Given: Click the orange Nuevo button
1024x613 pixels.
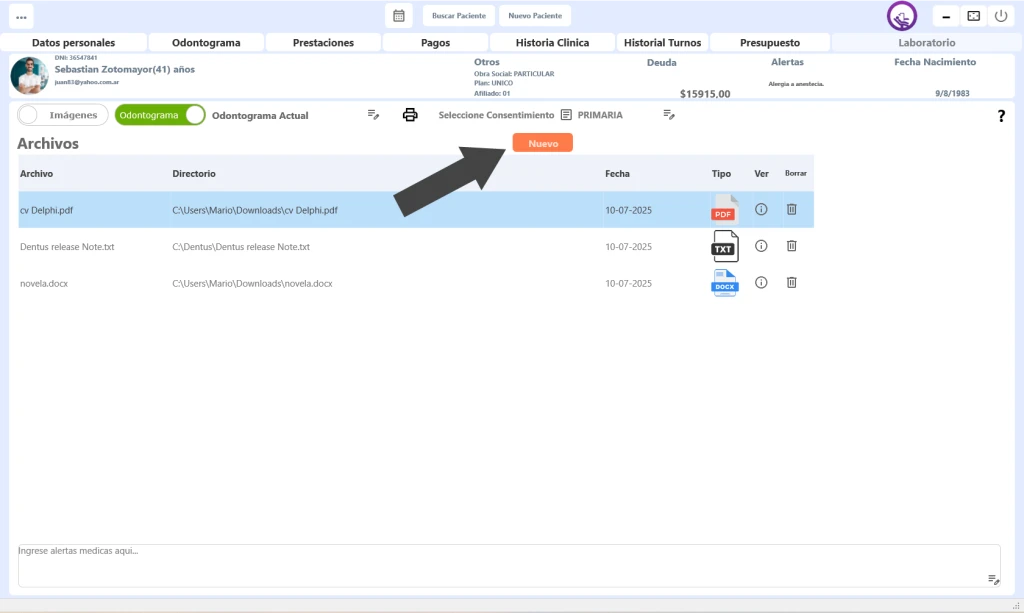Looking at the screenshot, I should pyautogui.click(x=542, y=143).
